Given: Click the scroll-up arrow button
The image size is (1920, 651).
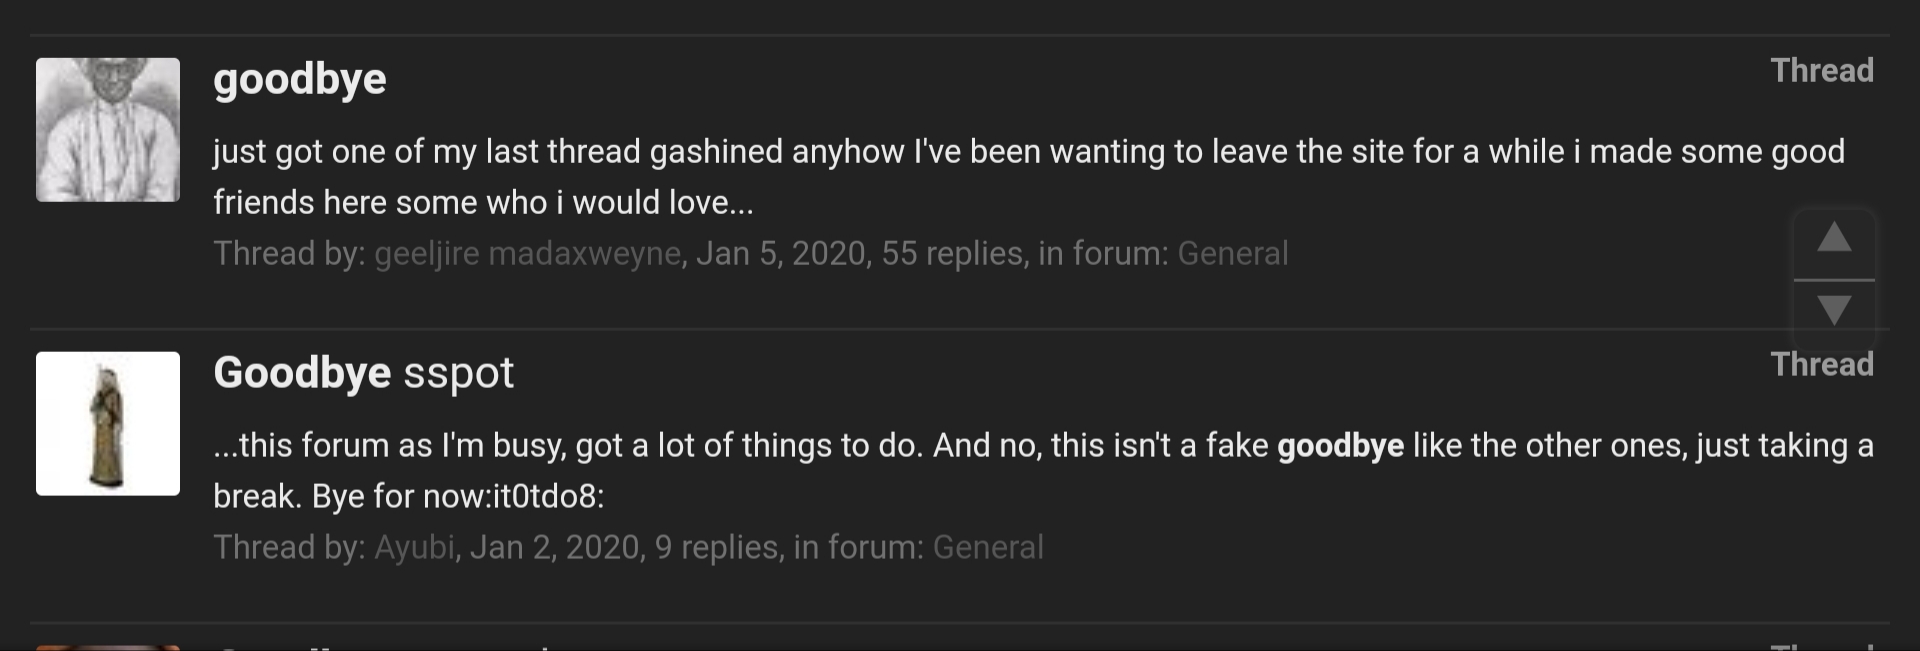Looking at the screenshot, I should pyautogui.click(x=1834, y=242).
